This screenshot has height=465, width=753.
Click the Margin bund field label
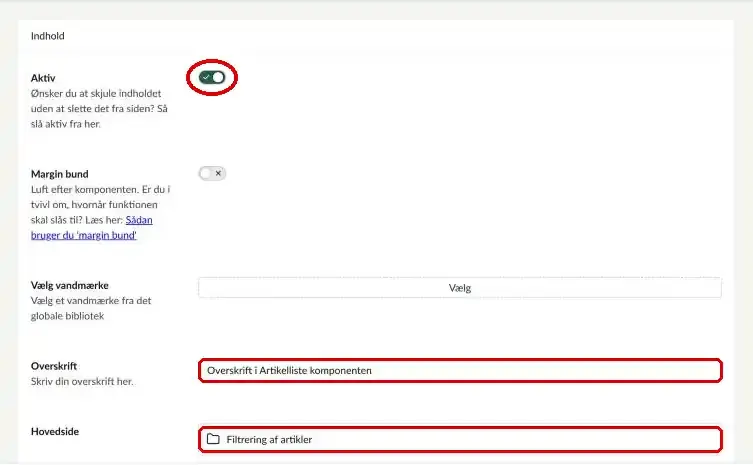click(60, 174)
